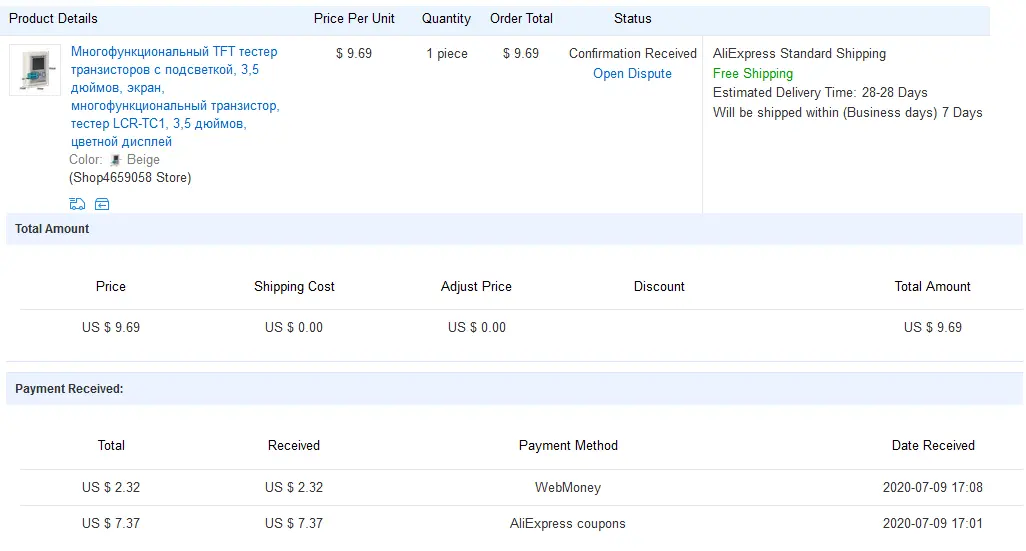This screenshot has width=1026, height=551.
Task: Open the transistor tester product thumbnail
Action: pos(35,70)
